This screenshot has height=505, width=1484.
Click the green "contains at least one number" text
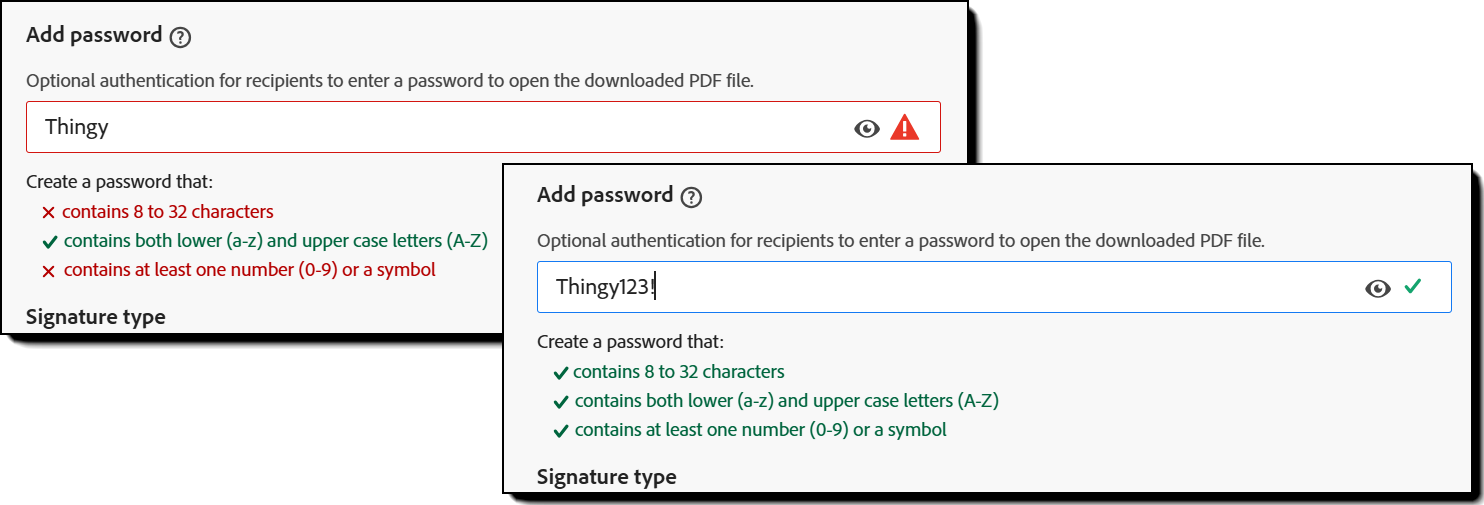760,430
